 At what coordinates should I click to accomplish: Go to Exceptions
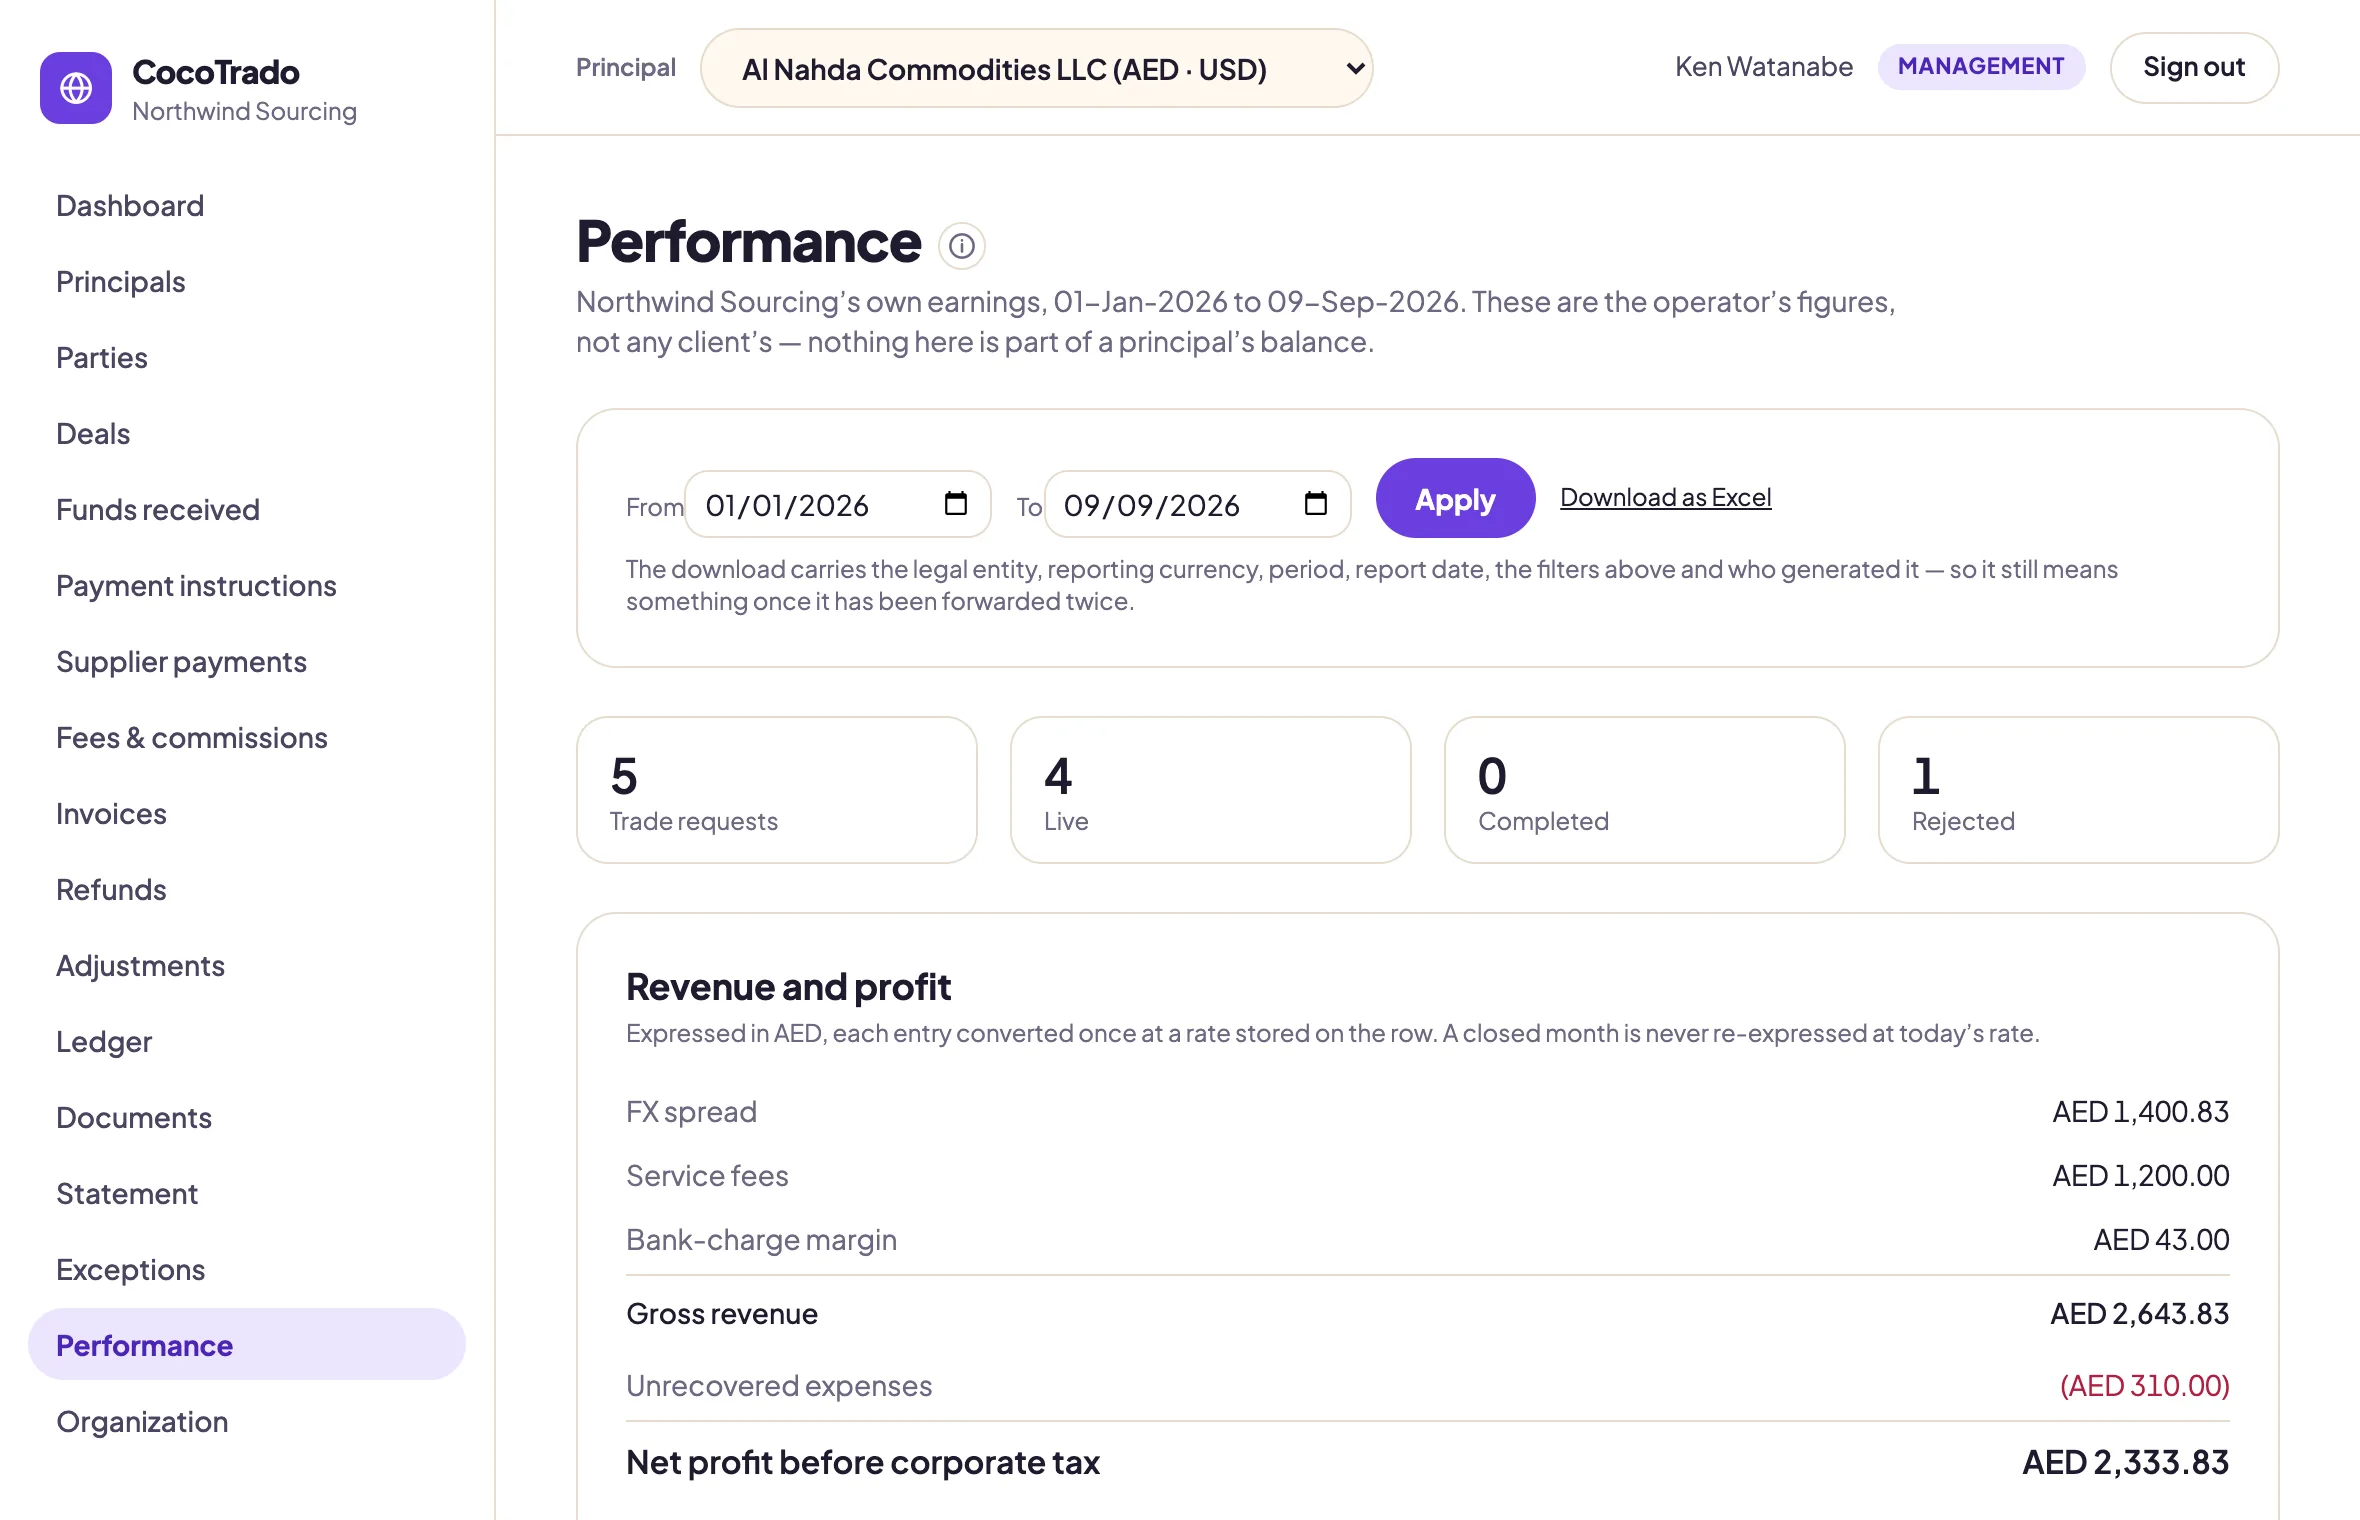[x=130, y=1270]
